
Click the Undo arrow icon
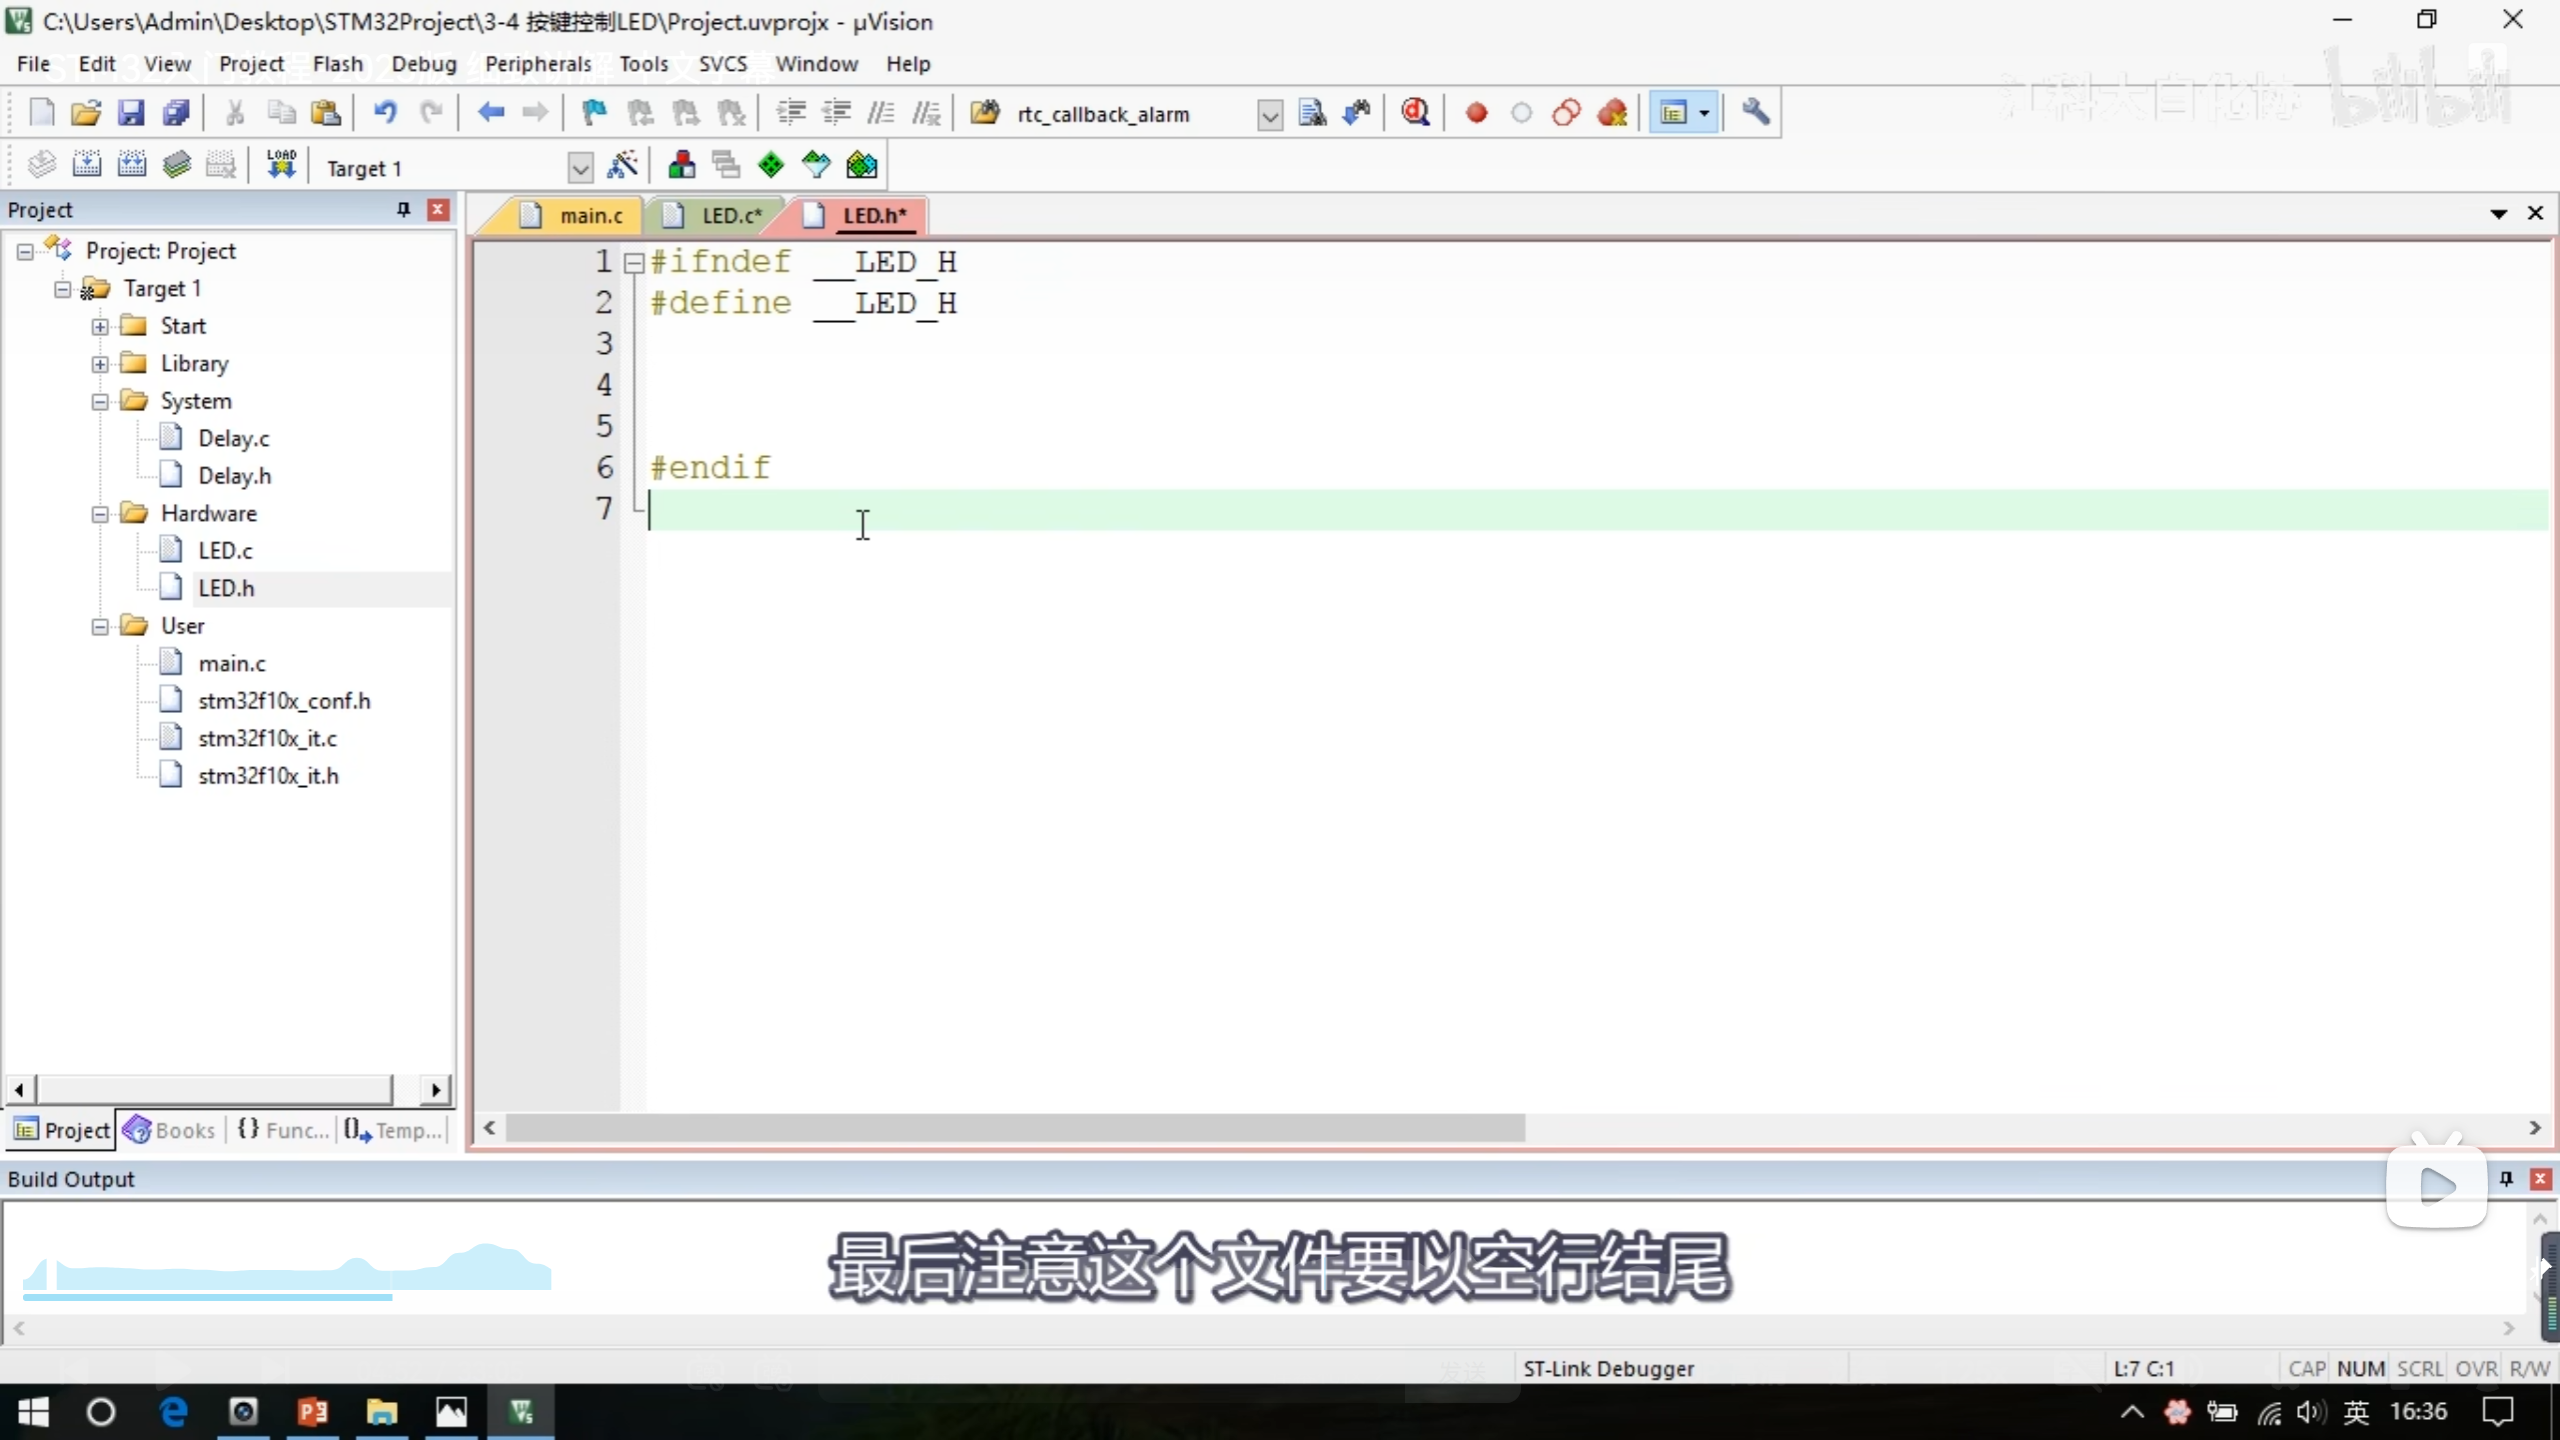[385, 113]
